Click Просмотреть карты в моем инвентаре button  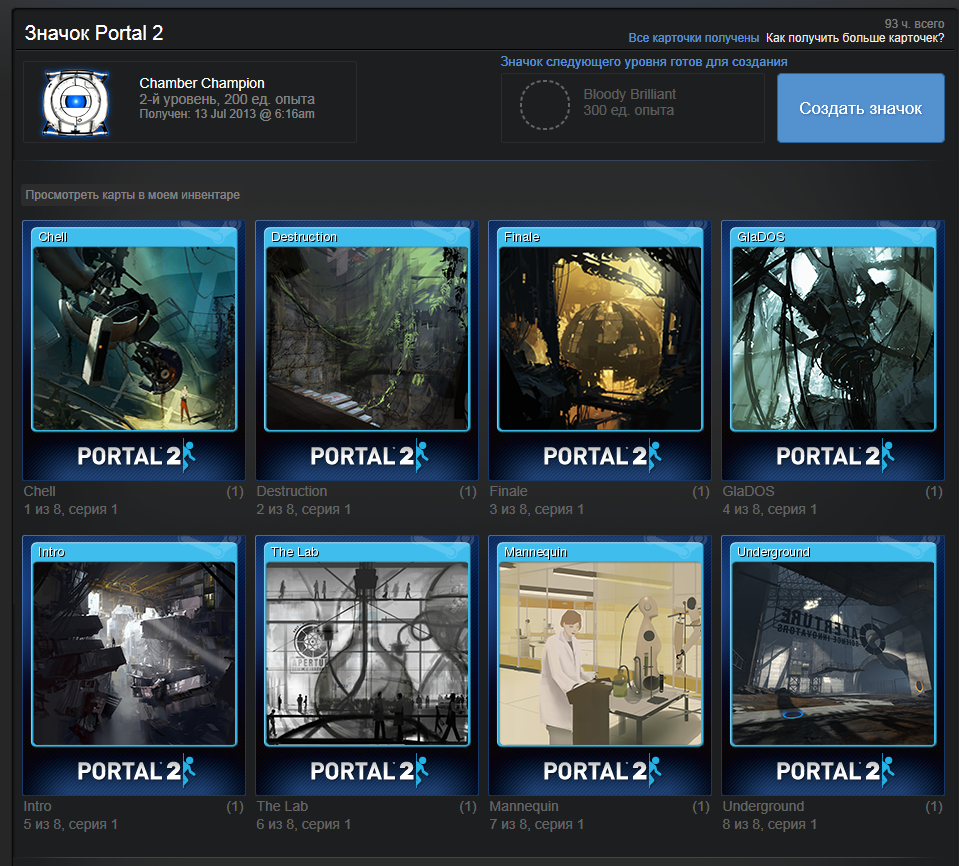[x=133, y=195]
